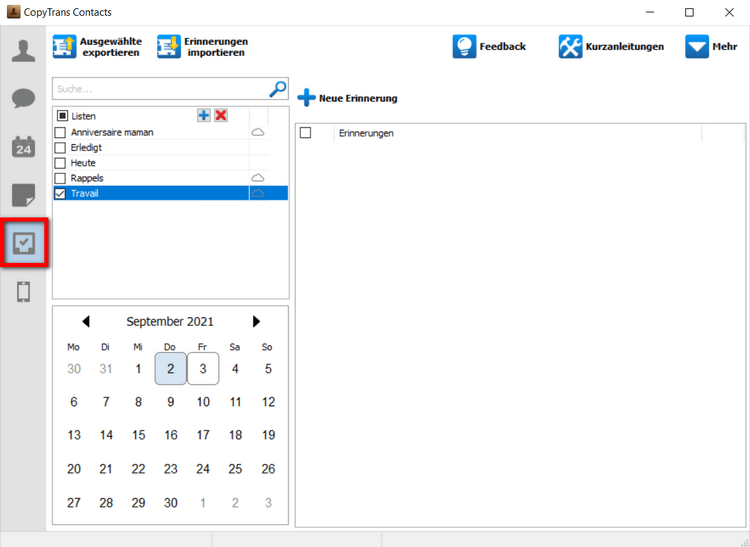Screen dimensions: 750x547
Task: Select September 1 in first calendar row
Action: point(138,369)
